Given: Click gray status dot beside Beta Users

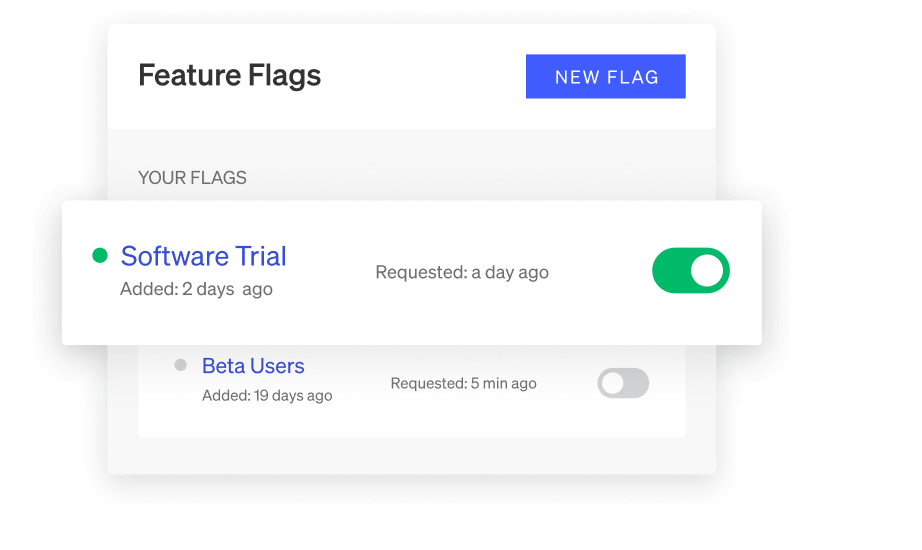Looking at the screenshot, I should [x=180, y=365].
